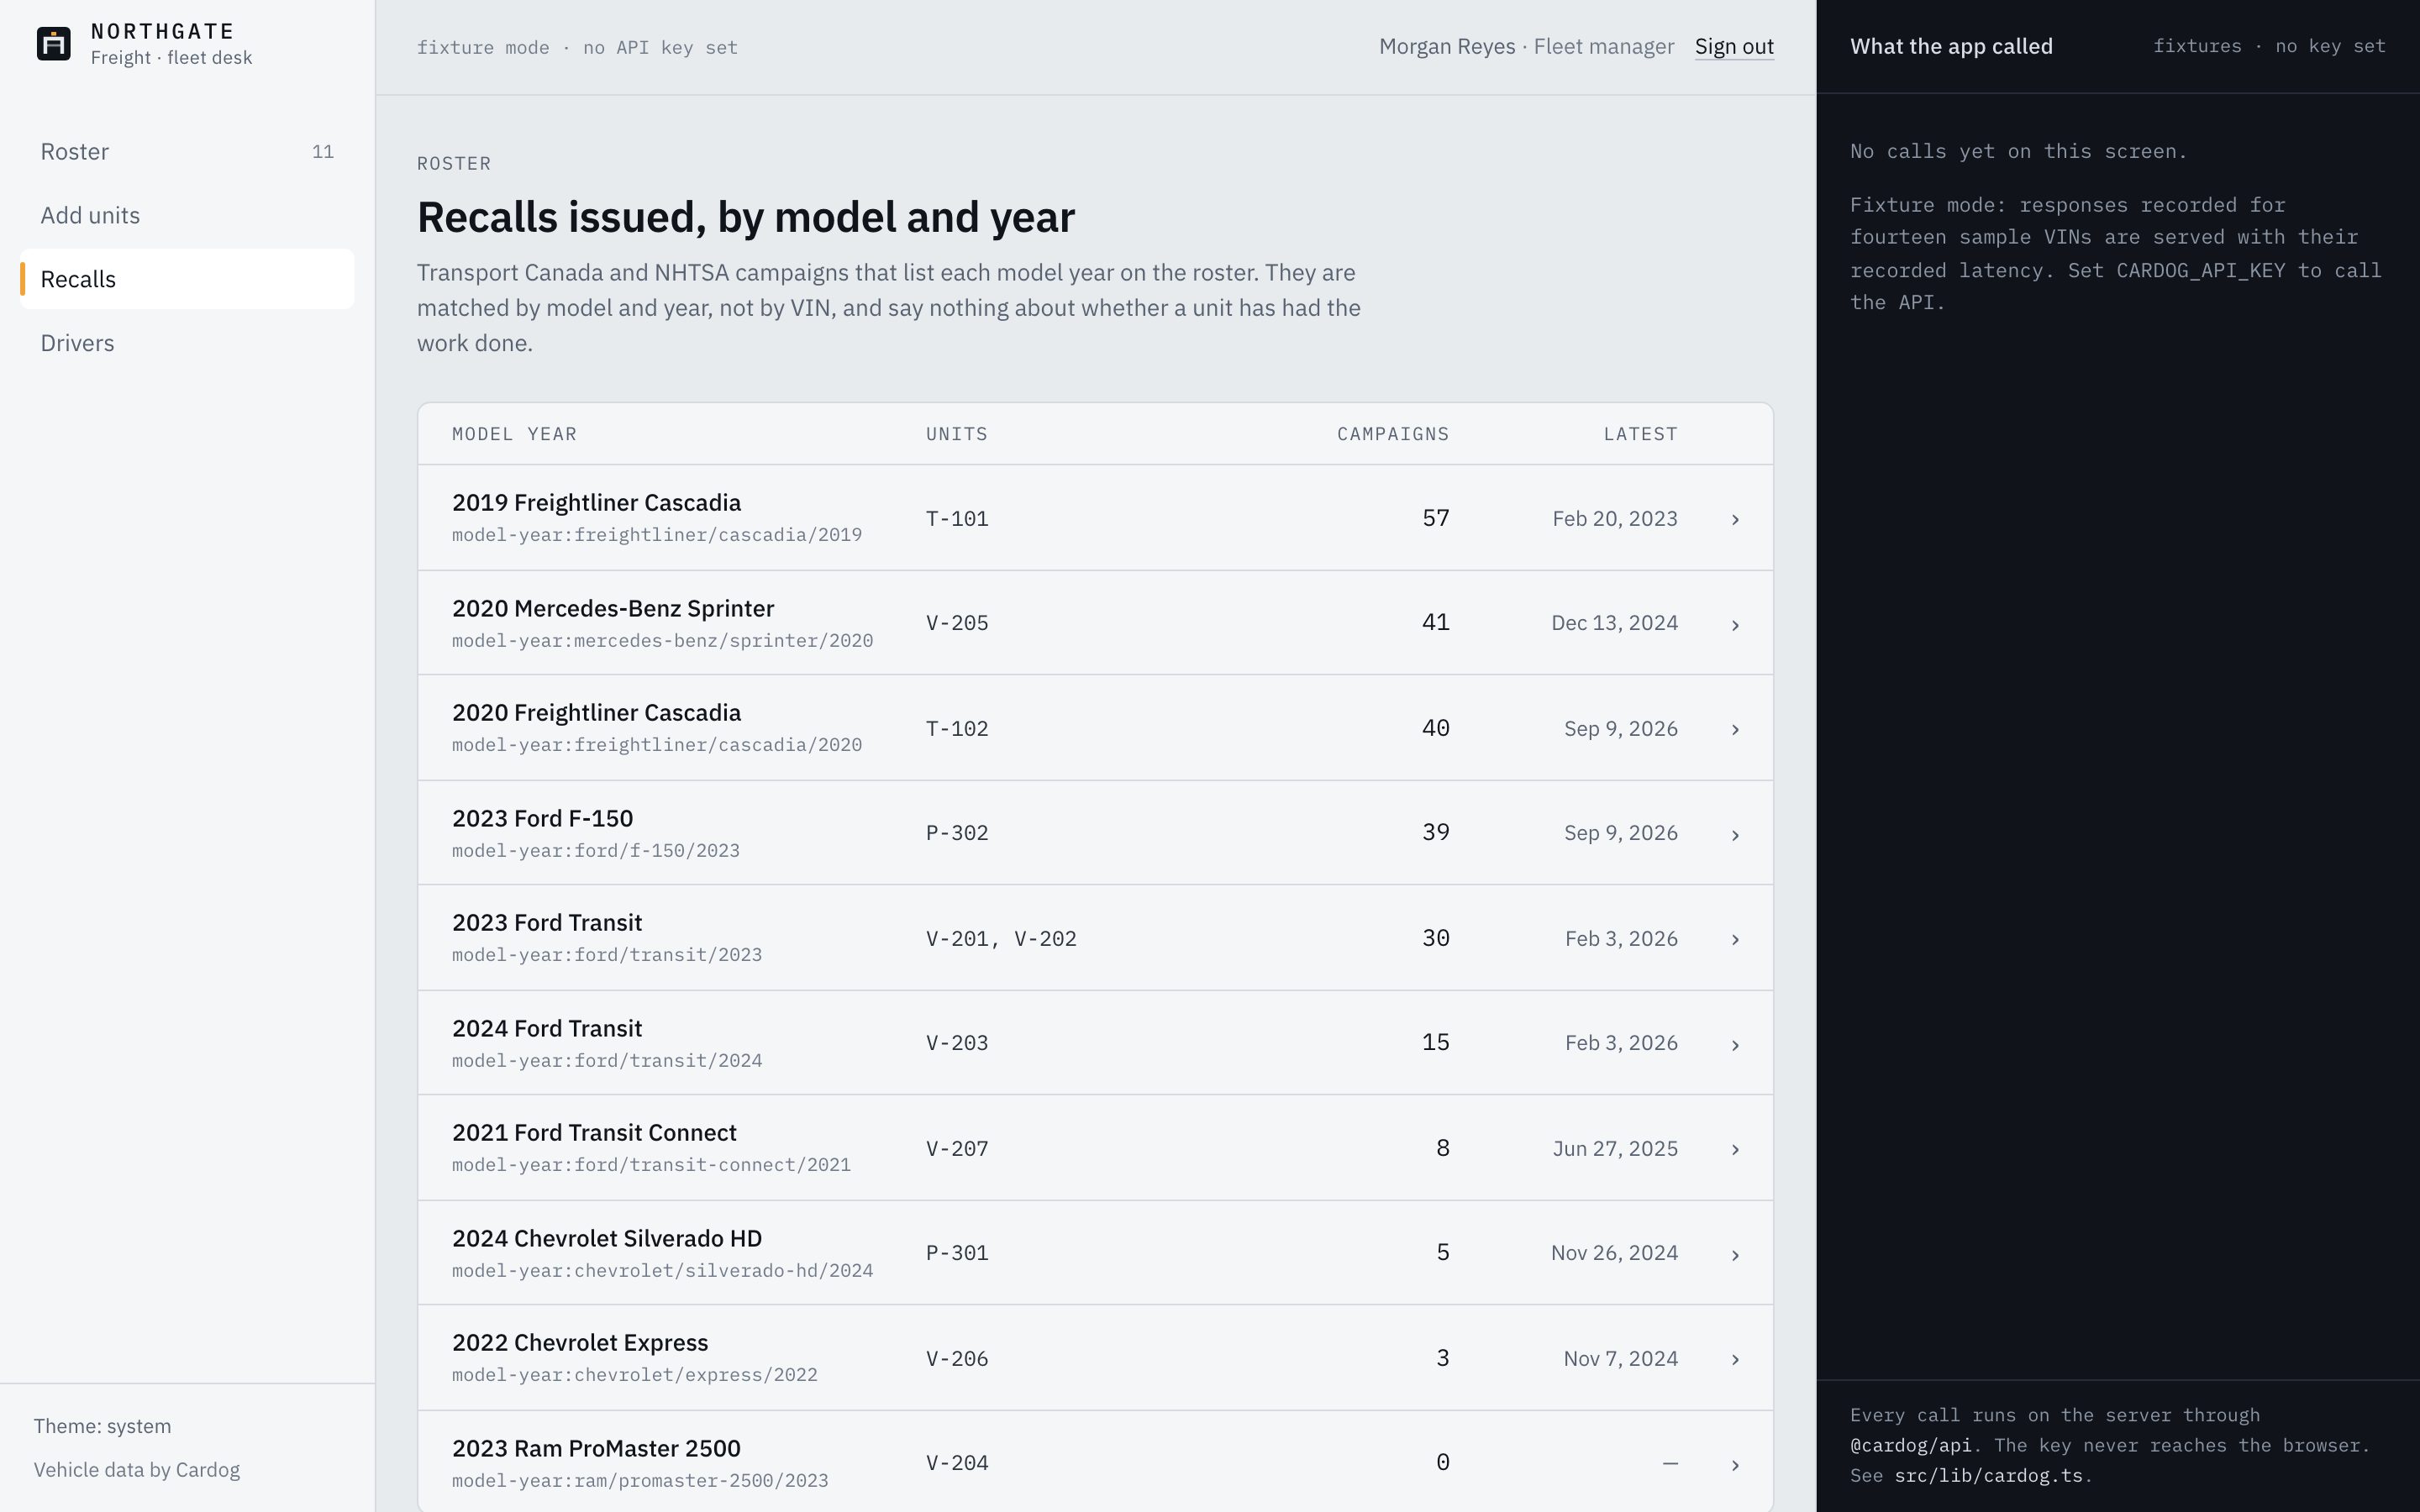Click the Roster breadcrumb label
Image resolution: width=2420 pixels, height=1512 pixels.
coord(454,164)
